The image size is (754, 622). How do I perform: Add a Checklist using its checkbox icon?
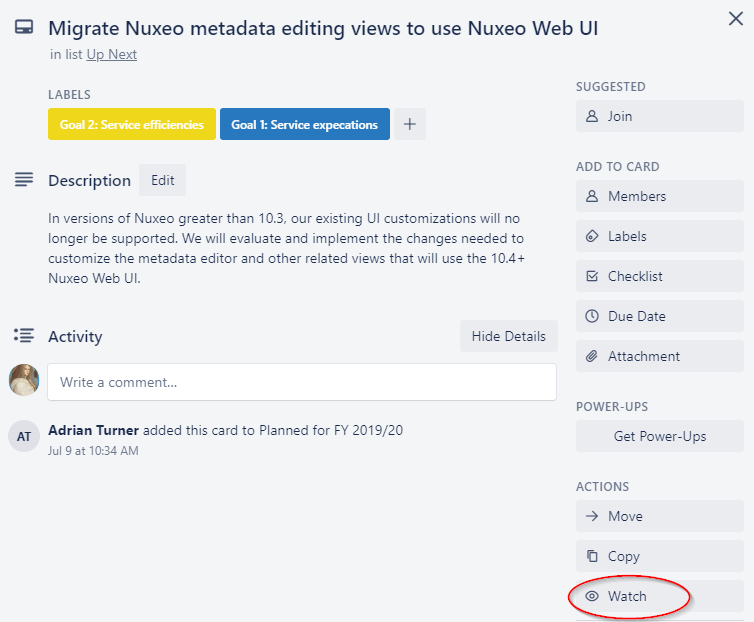pos(592,276)
